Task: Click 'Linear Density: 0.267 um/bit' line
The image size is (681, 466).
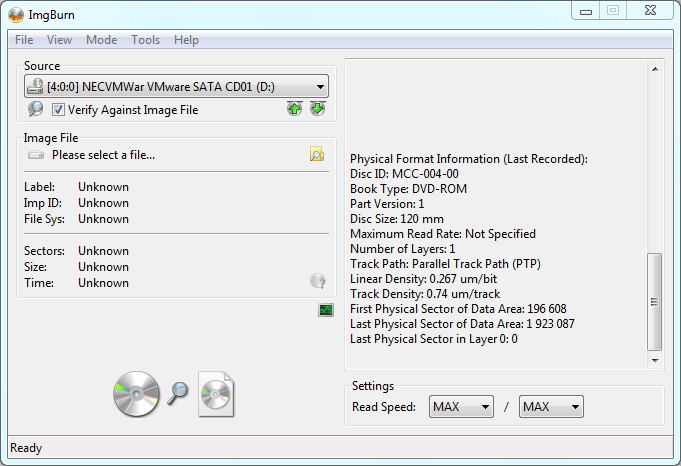Action: [423, 279]
